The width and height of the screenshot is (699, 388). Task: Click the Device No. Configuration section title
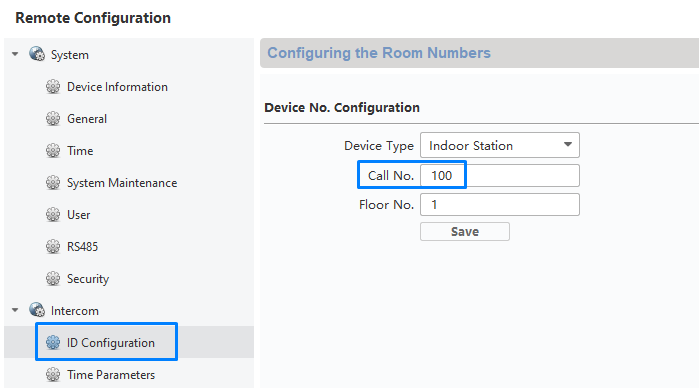tap(342, 107)
